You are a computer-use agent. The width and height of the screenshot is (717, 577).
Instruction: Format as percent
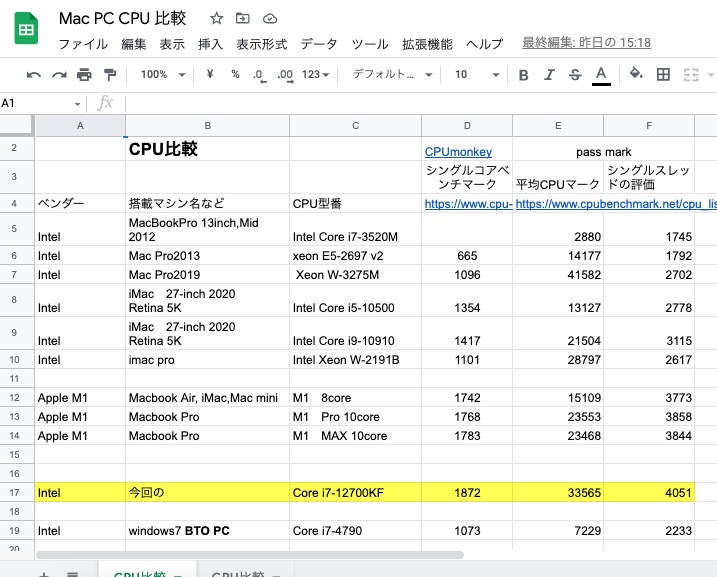235,74
